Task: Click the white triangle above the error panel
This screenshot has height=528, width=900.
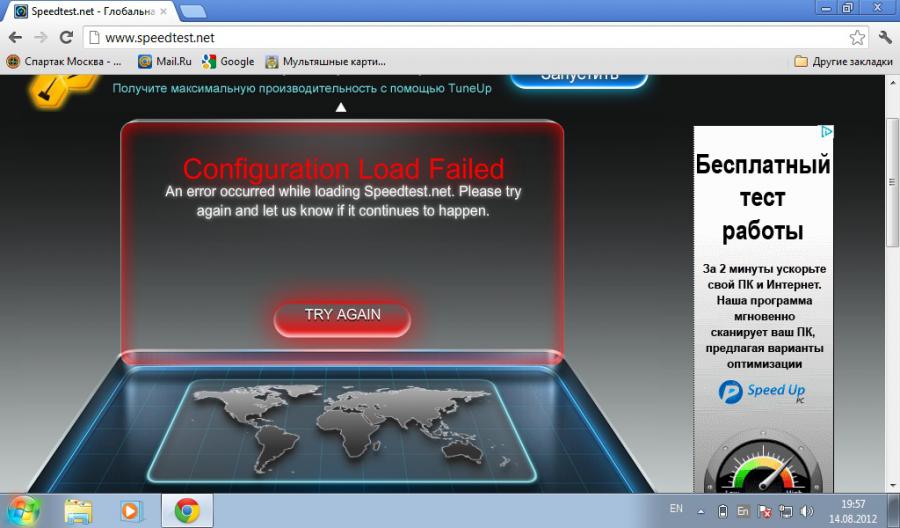Action: tap(341, 107)
